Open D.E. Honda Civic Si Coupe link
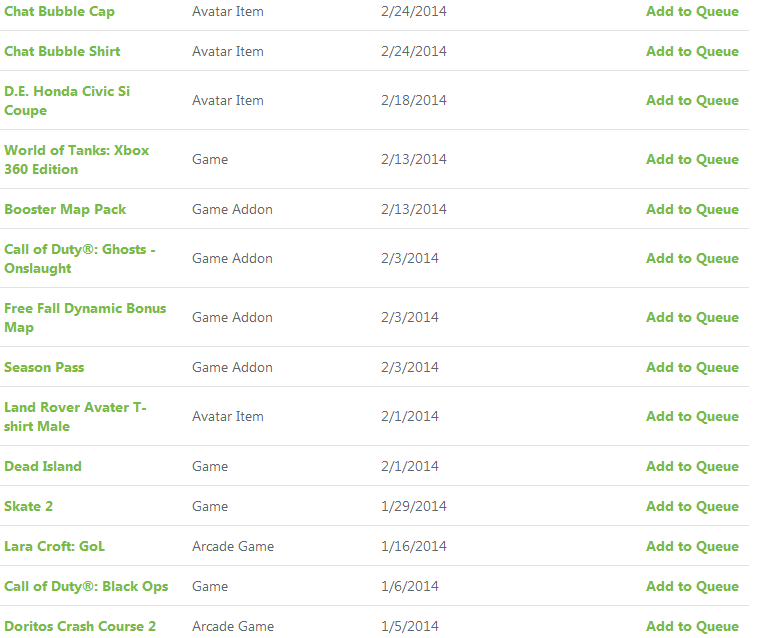The image size is (758, 638). [x=67, y=101]
